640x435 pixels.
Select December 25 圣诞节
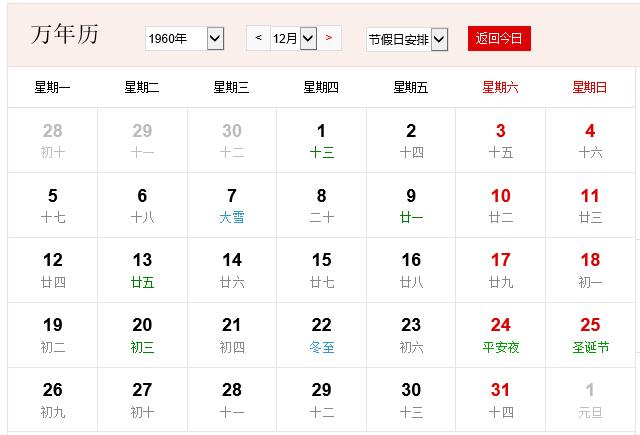point(590,335)
